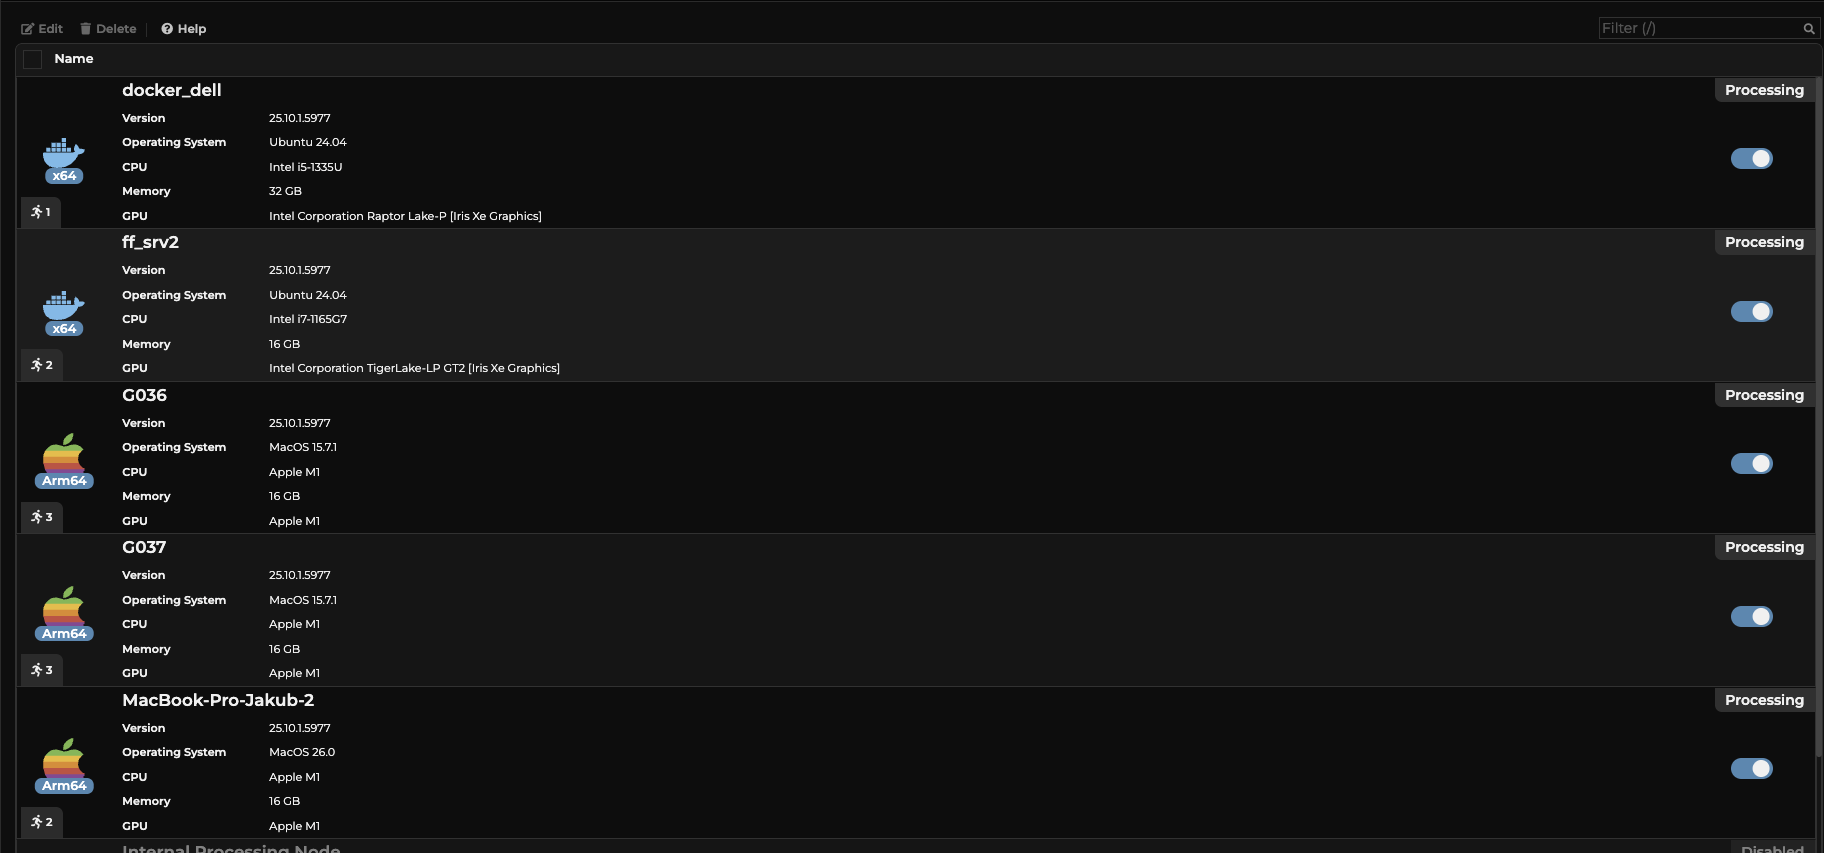The width and height of the screenshot is (1824, 853).
Task: Click the search magnifier icon in filter
Action: coord(1808,29)
